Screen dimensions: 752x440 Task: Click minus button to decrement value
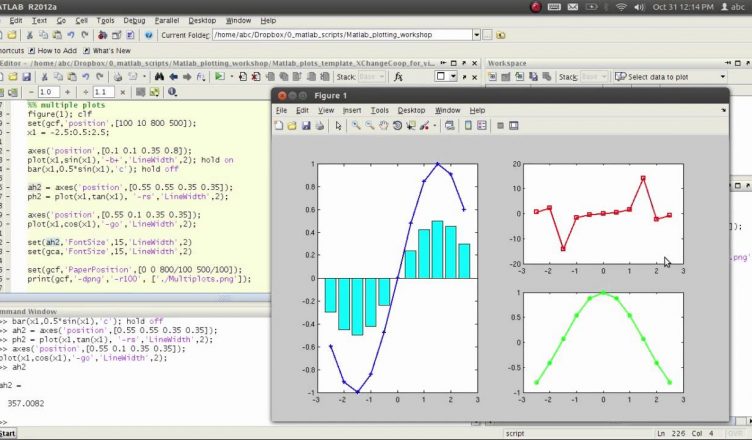(31, 92)
